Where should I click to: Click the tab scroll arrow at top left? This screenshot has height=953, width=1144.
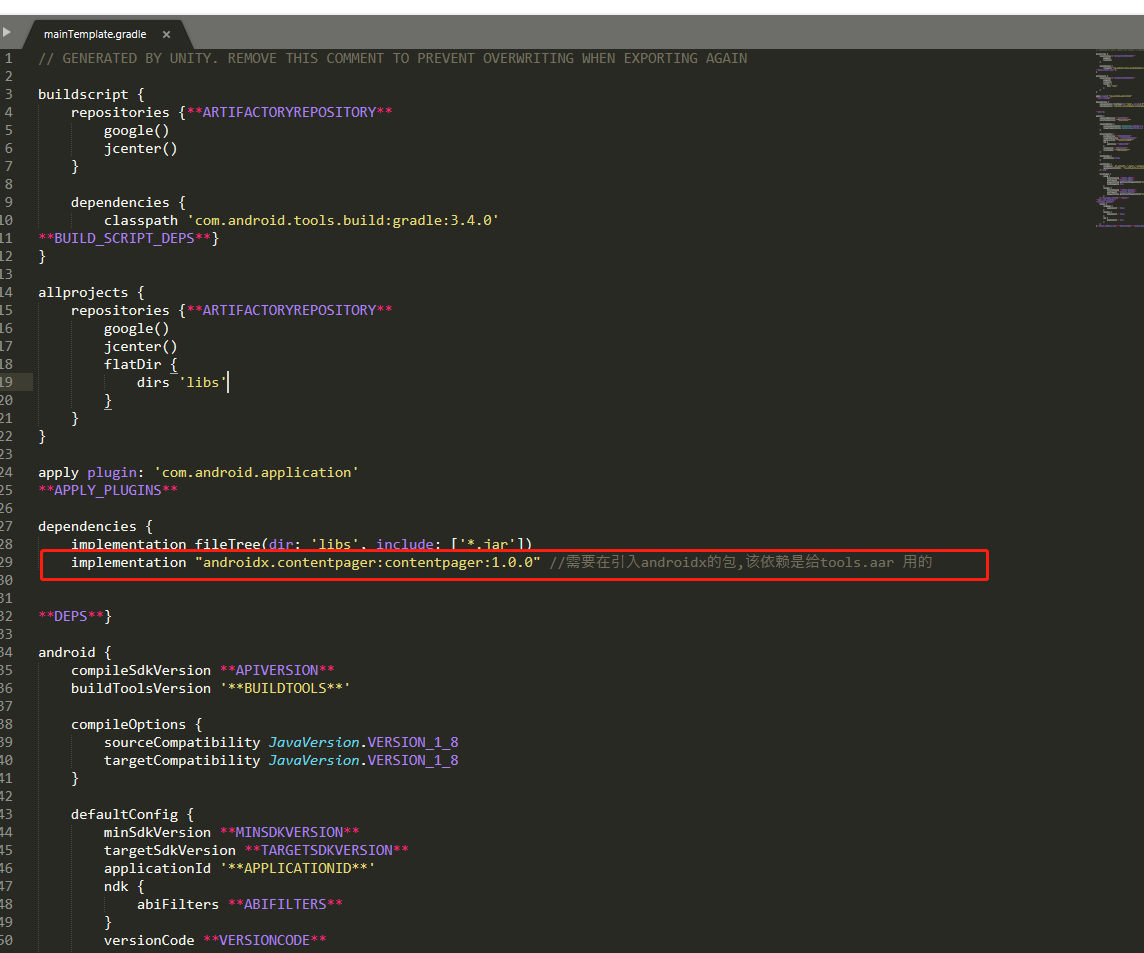[7, 32]
